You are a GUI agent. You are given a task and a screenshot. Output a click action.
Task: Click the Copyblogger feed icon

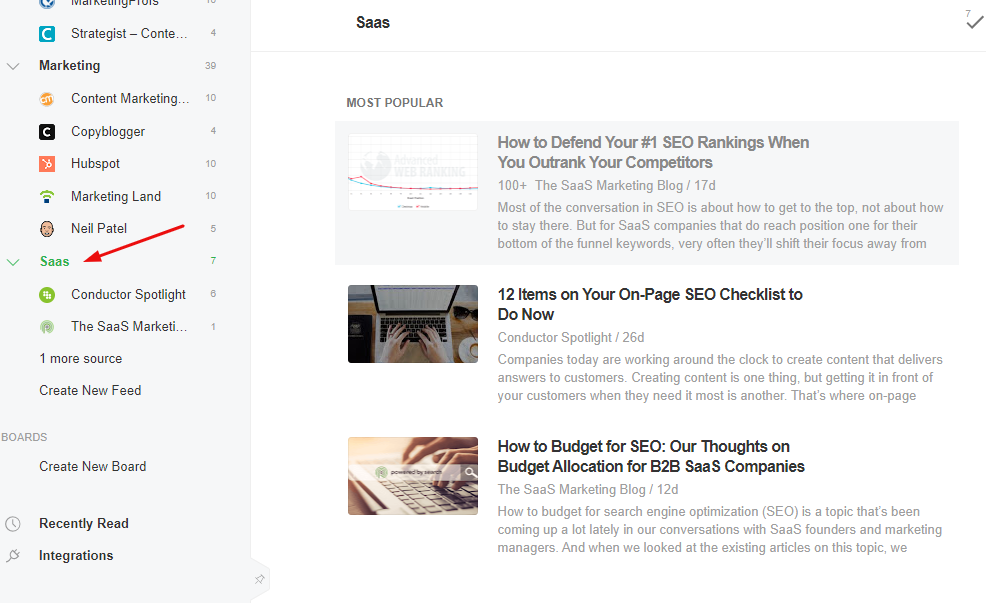[x=47, y=131]
